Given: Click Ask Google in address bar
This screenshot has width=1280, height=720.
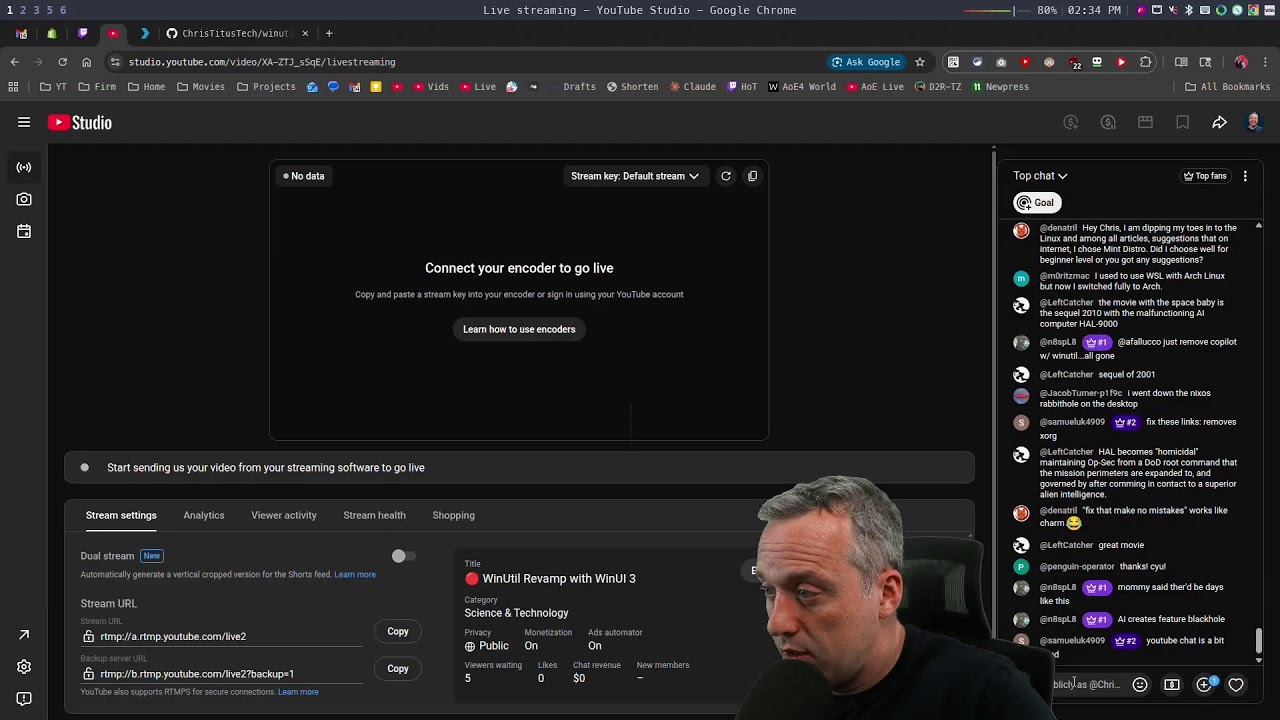Looking at the screenshot, I should click(866, 62).
